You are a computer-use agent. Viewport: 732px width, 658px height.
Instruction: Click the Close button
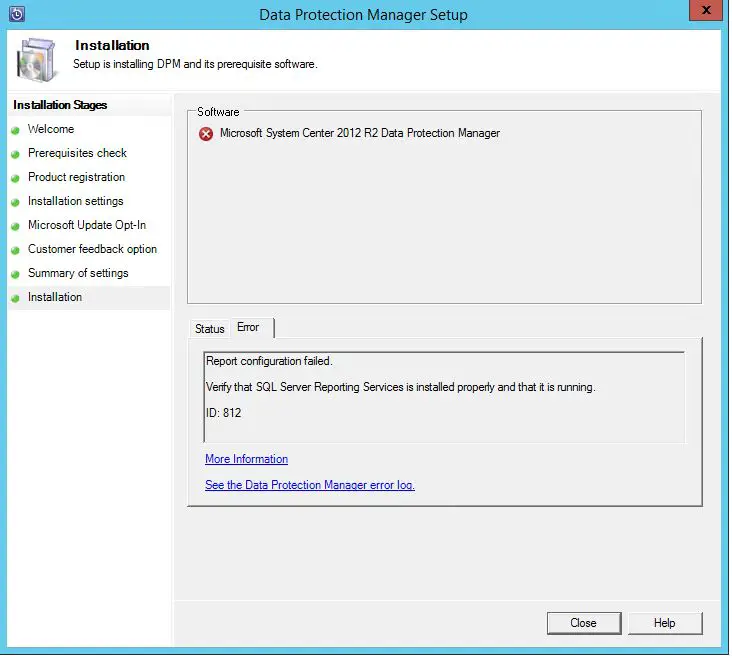[x=584, y=623]
